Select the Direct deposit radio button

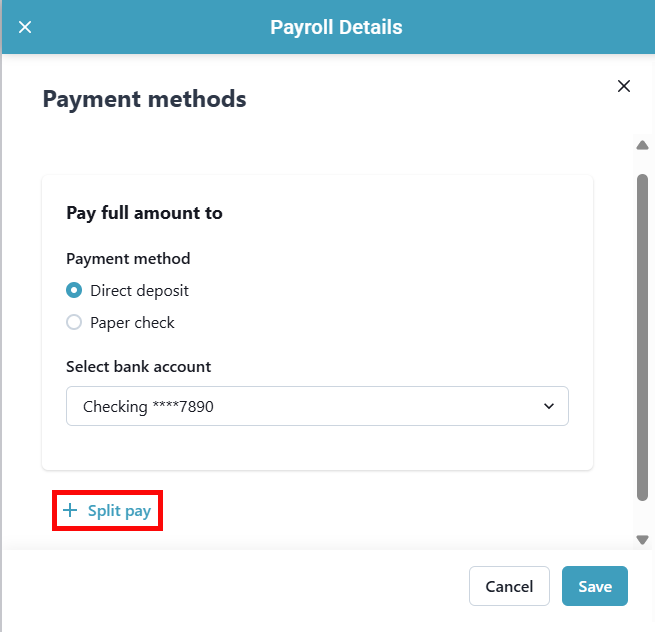click(74, 291)
